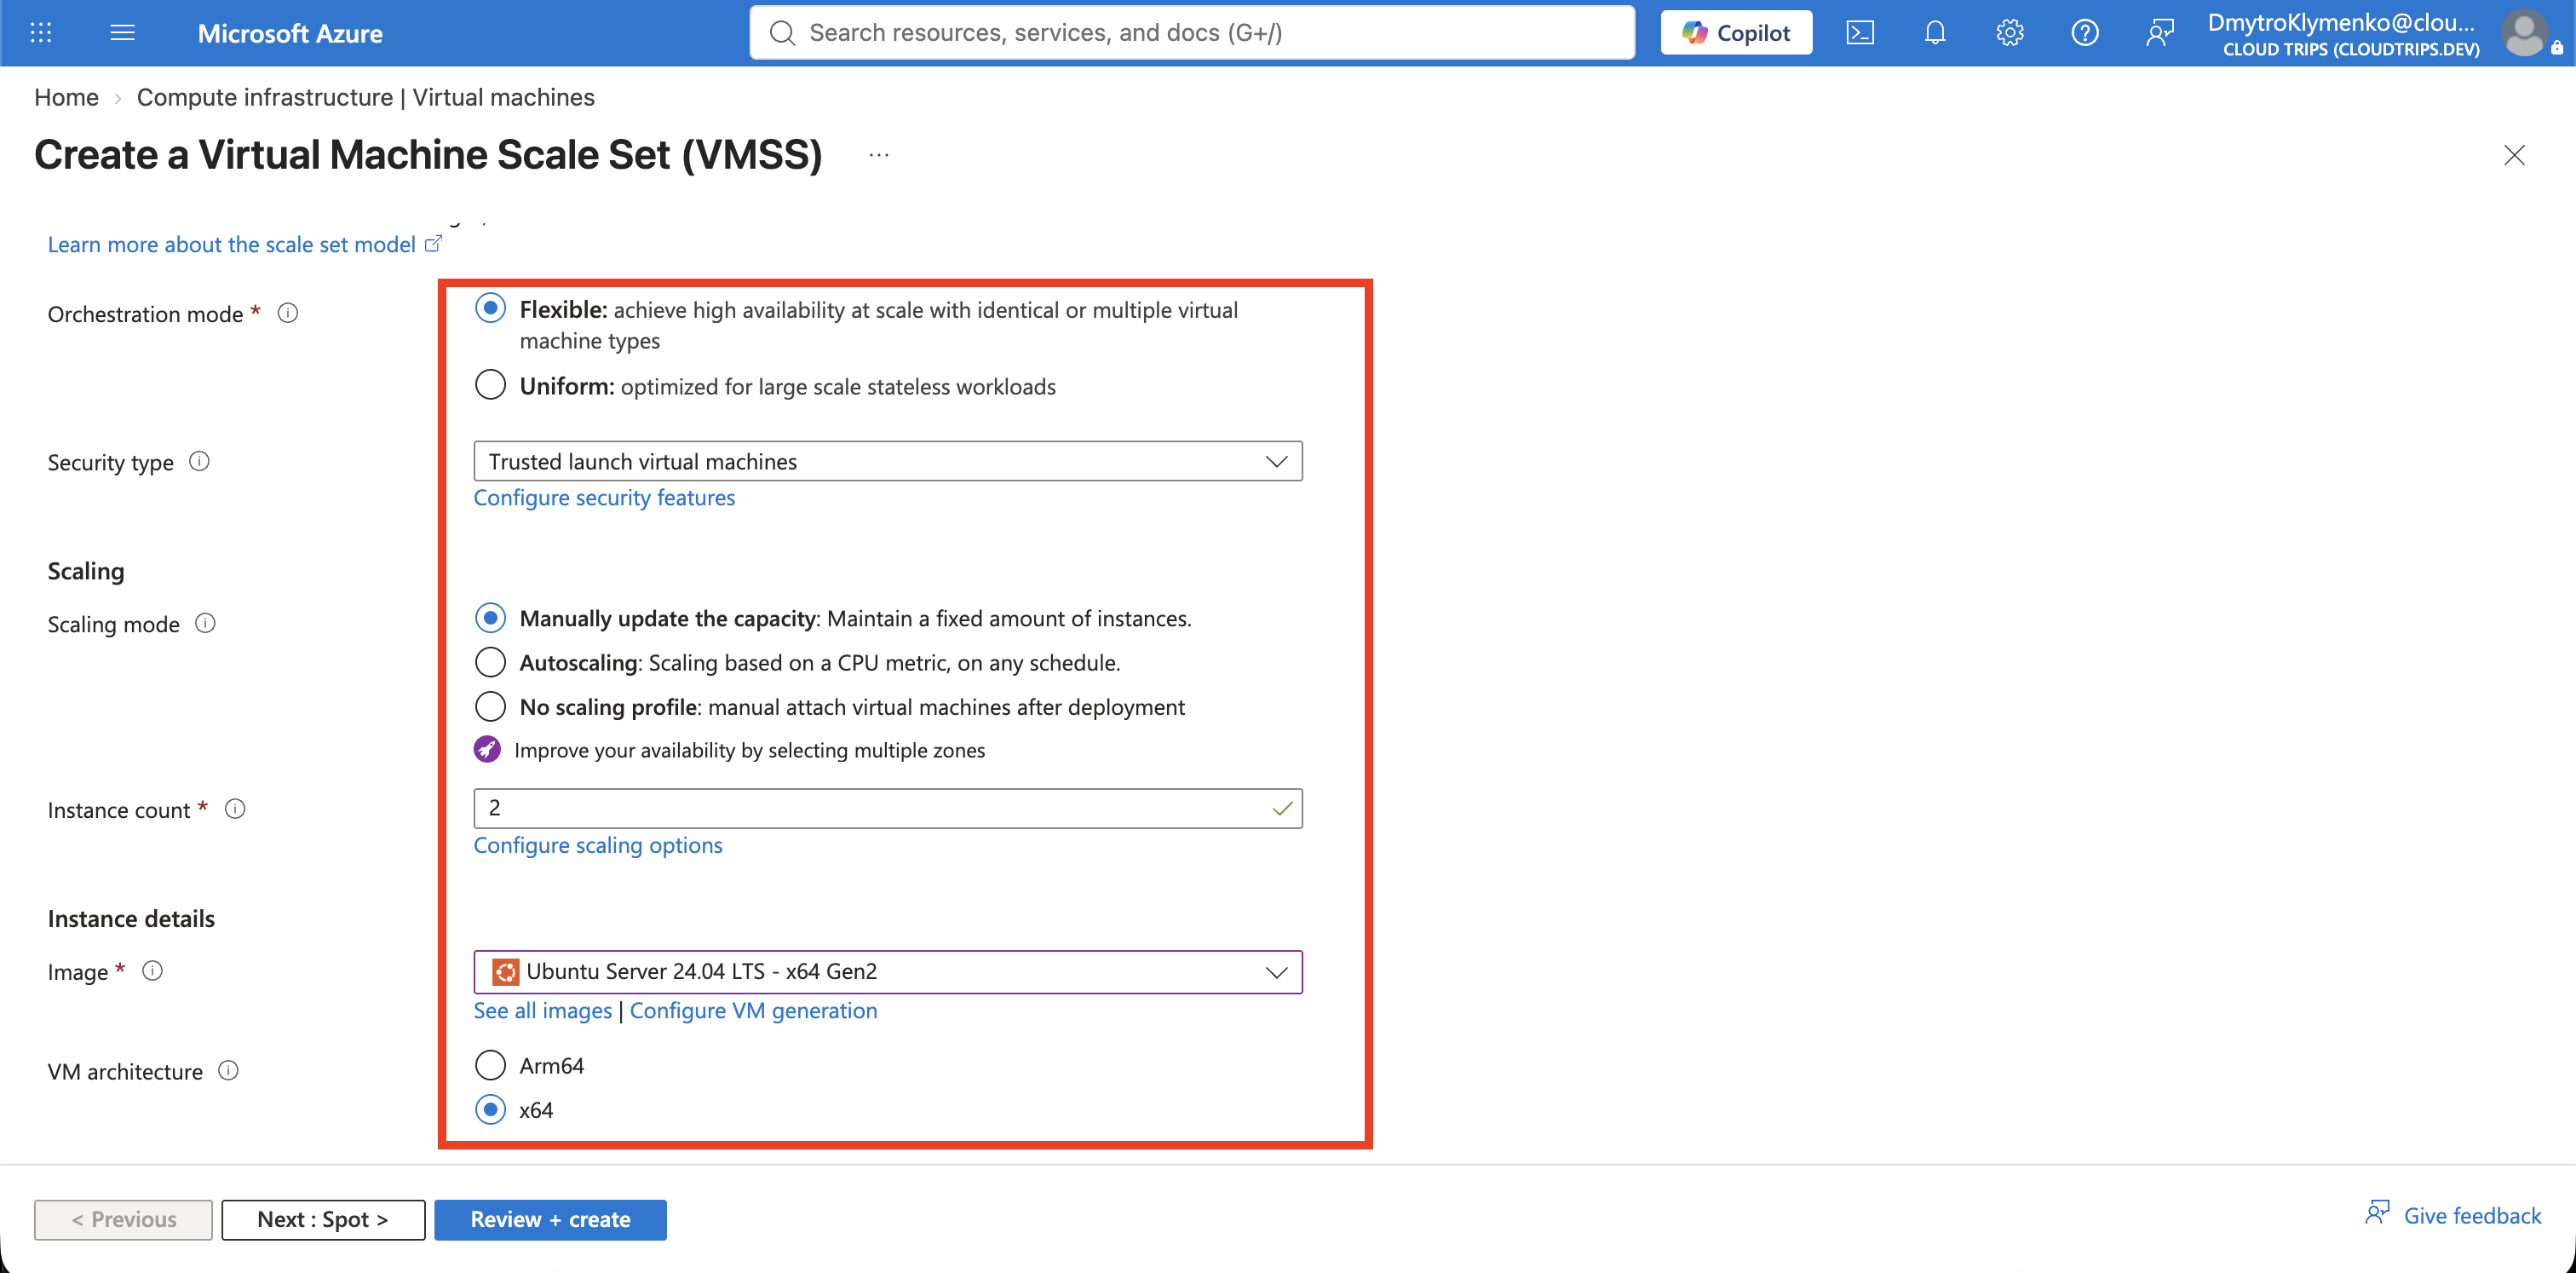This screenshot has height=1273, width=2576.
Task: Click the search magnifier icon
Action: pyautogui.click(x=782, y=33)
